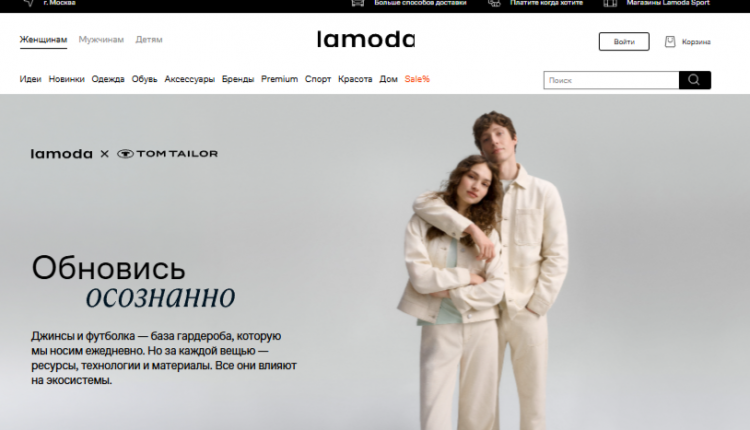Open the Обувь category menu
Viewport: 750px width, 430px height.
[144, 79]
